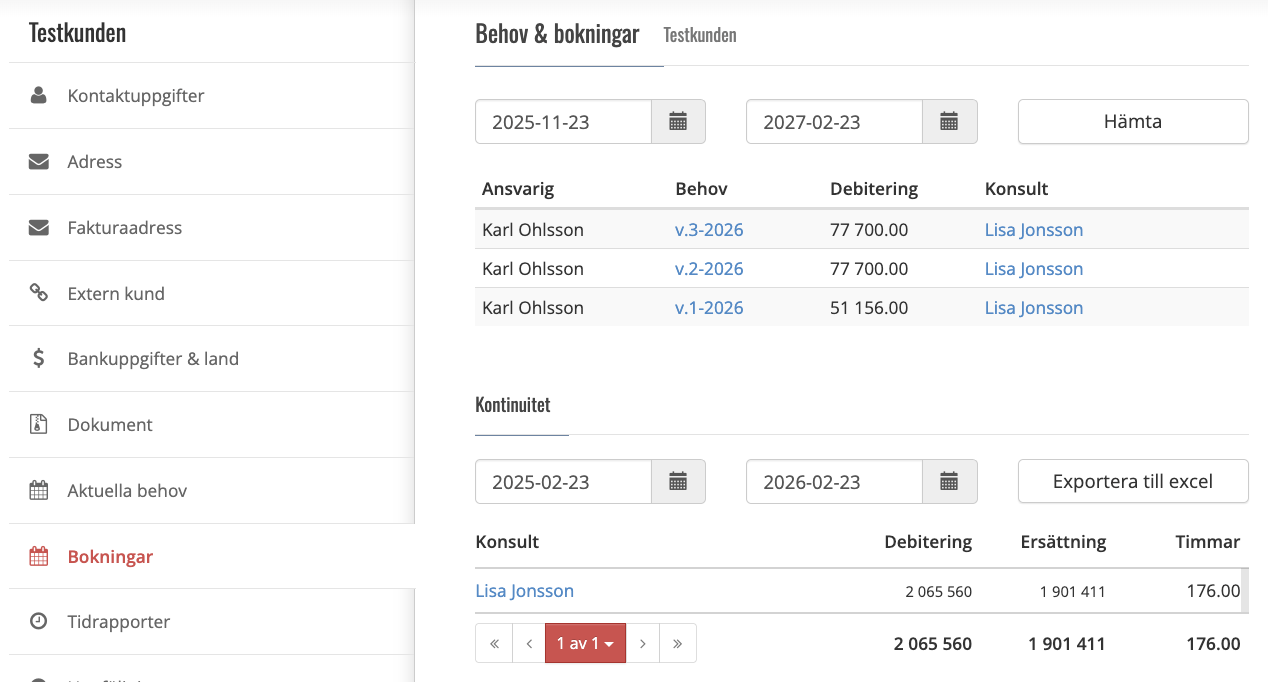This screenshot has width=1268, height=682.
Task: Open Fakturaadress in the sidebar
Action: tap(211, 228)
